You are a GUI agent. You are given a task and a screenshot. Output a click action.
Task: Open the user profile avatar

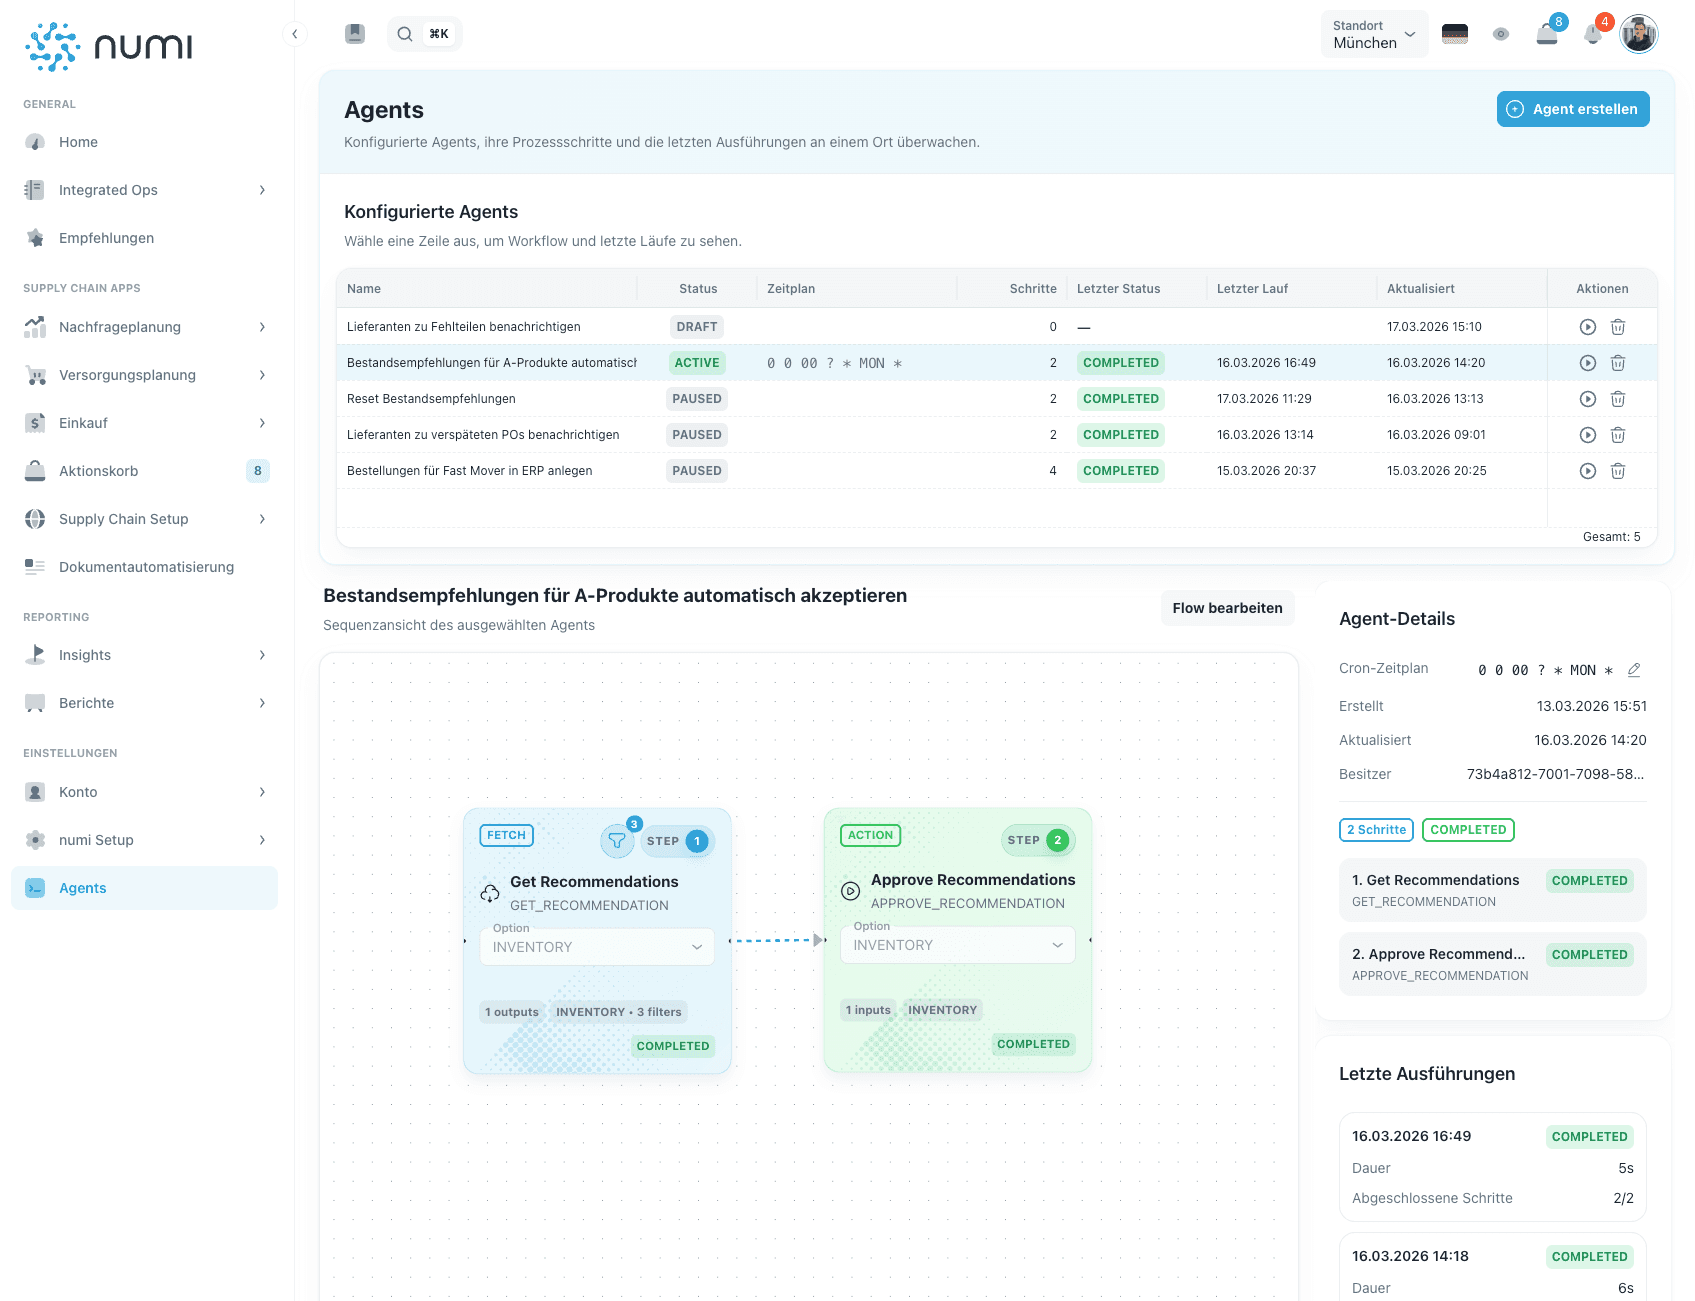click(1638, 34)
